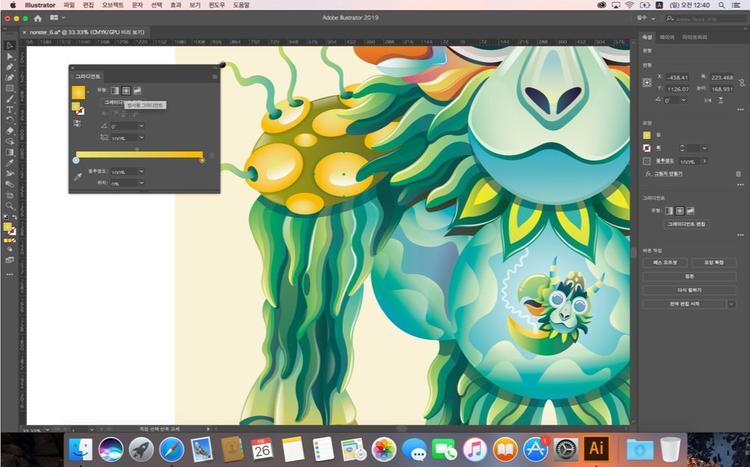Viewport: 750px width, 467px height.
Task: Select the Rotate tool
Action: pos(10,120)
